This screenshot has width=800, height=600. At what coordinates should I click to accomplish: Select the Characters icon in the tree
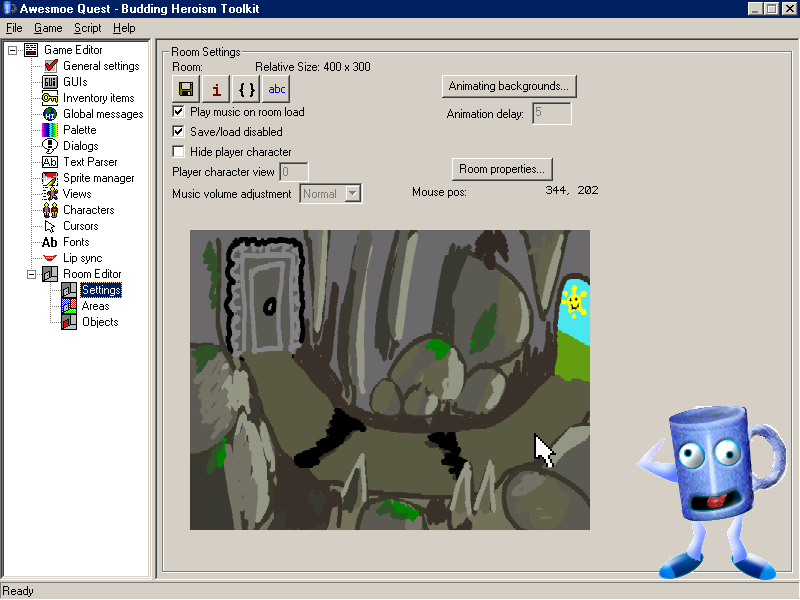point(50,210)
